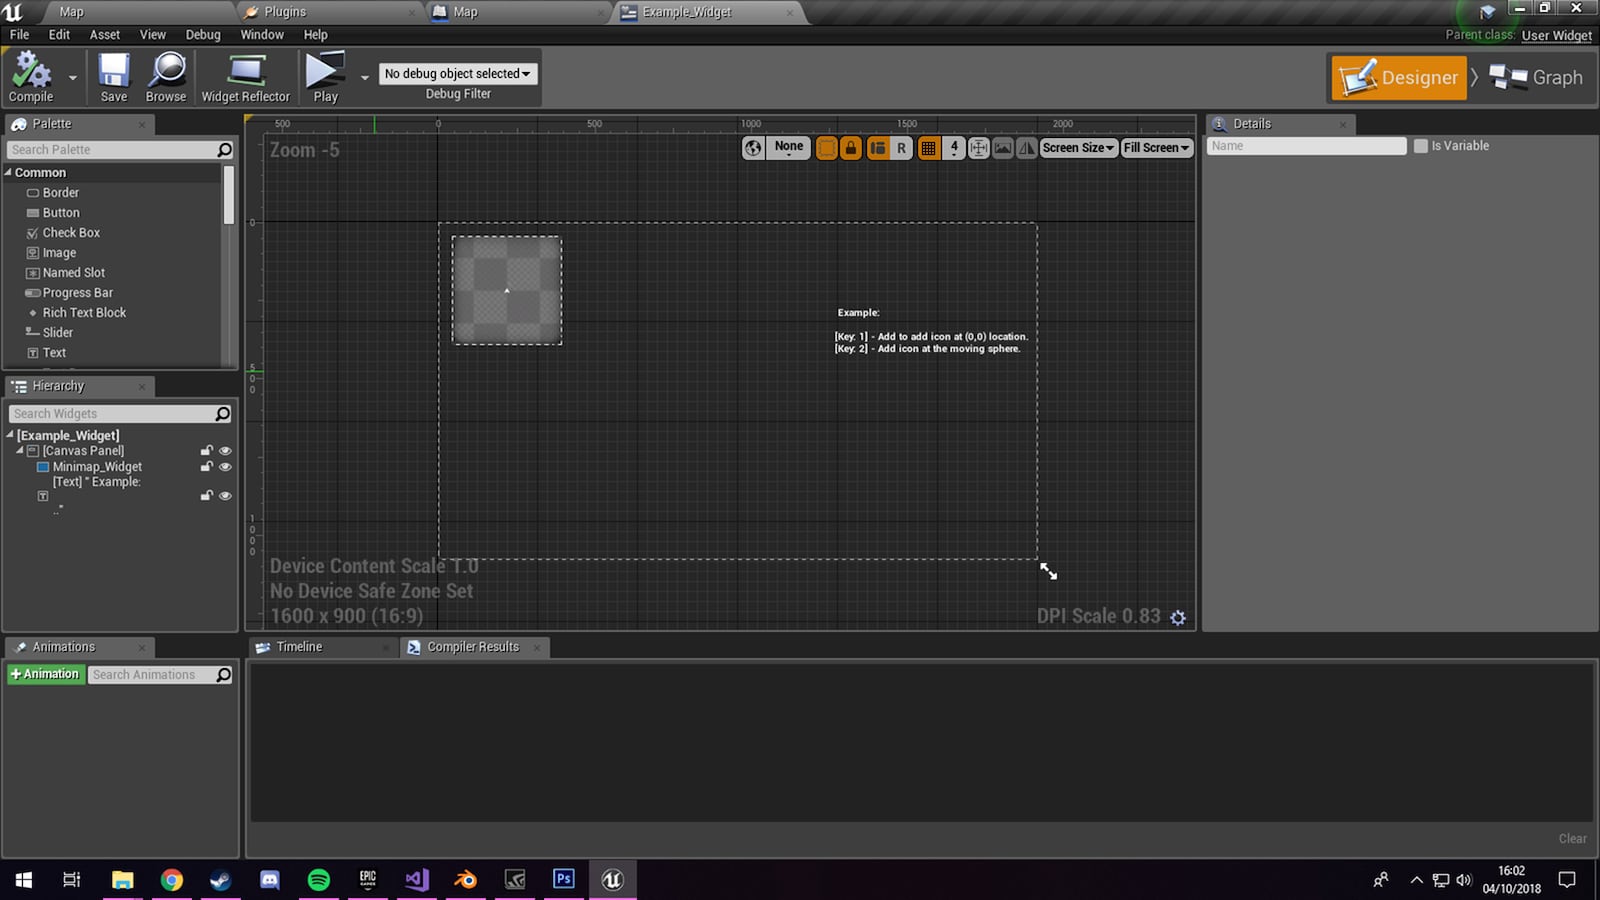Open the Debug menu

[x=202, y=34]
